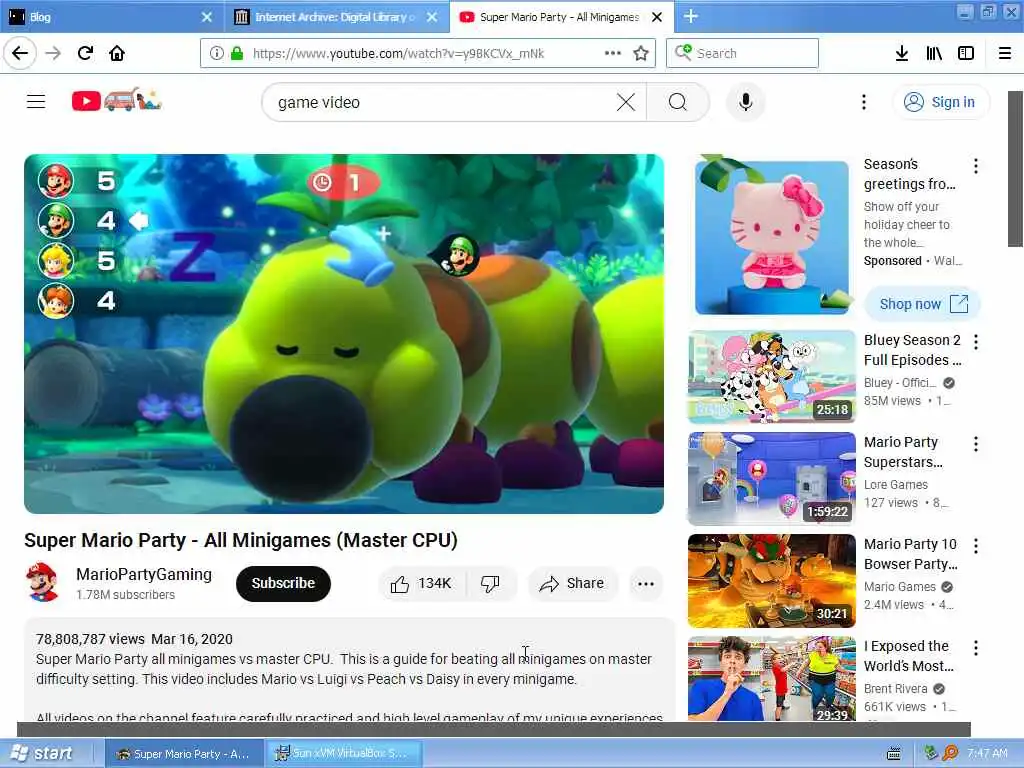1024x768 pixels.
Task: Open options for Bluey Season 2 video
Action: point(976,342)
